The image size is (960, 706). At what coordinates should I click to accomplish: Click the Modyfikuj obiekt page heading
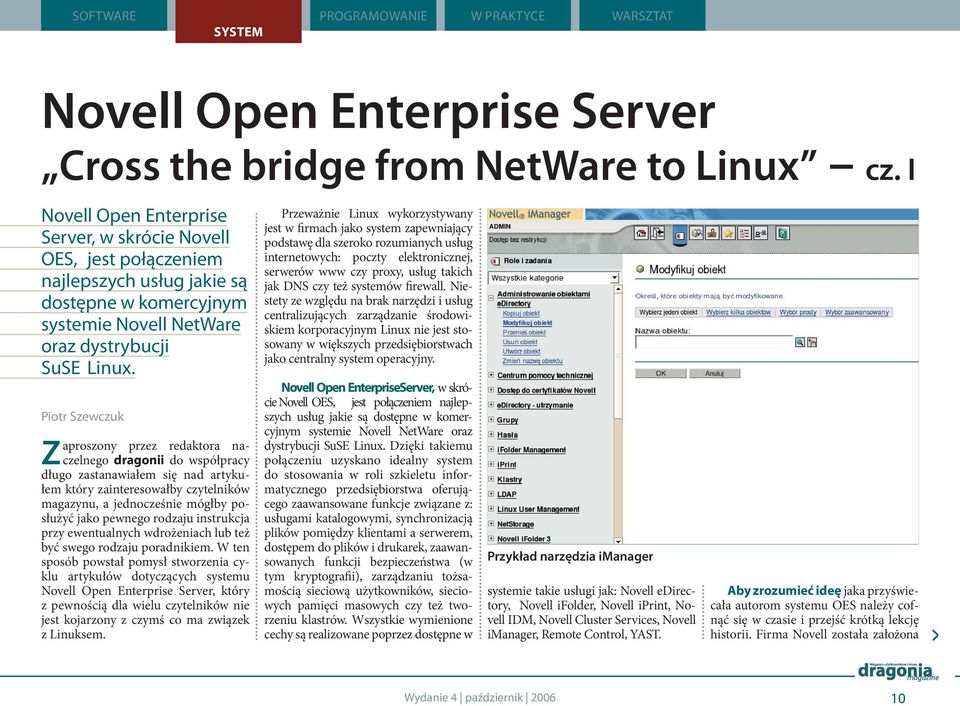pyautogui.click(x=687, y=269)
